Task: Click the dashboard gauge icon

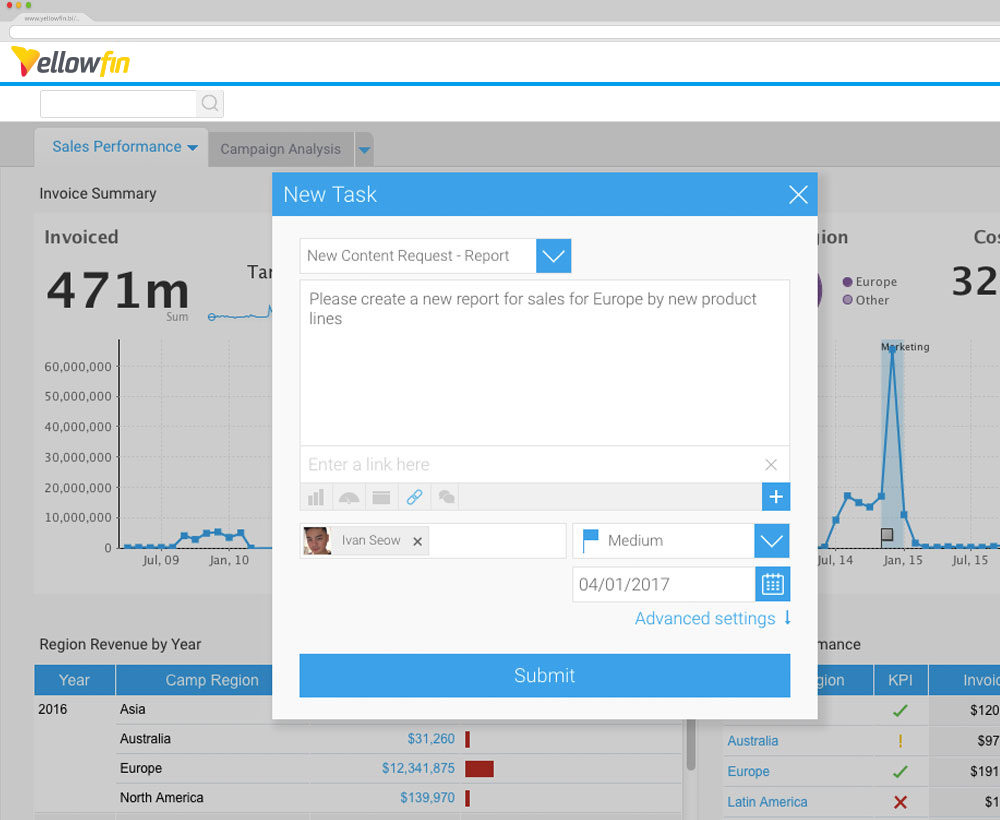Action: (348, 497)
